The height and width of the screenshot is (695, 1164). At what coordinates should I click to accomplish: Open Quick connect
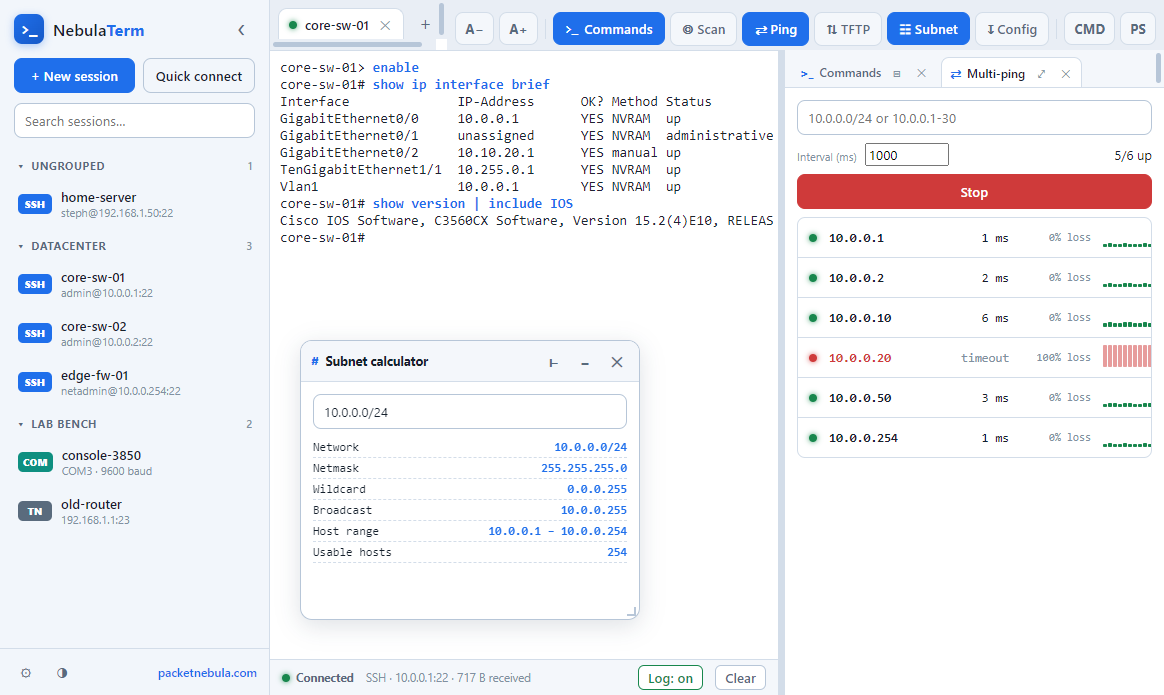click(199, 76)
